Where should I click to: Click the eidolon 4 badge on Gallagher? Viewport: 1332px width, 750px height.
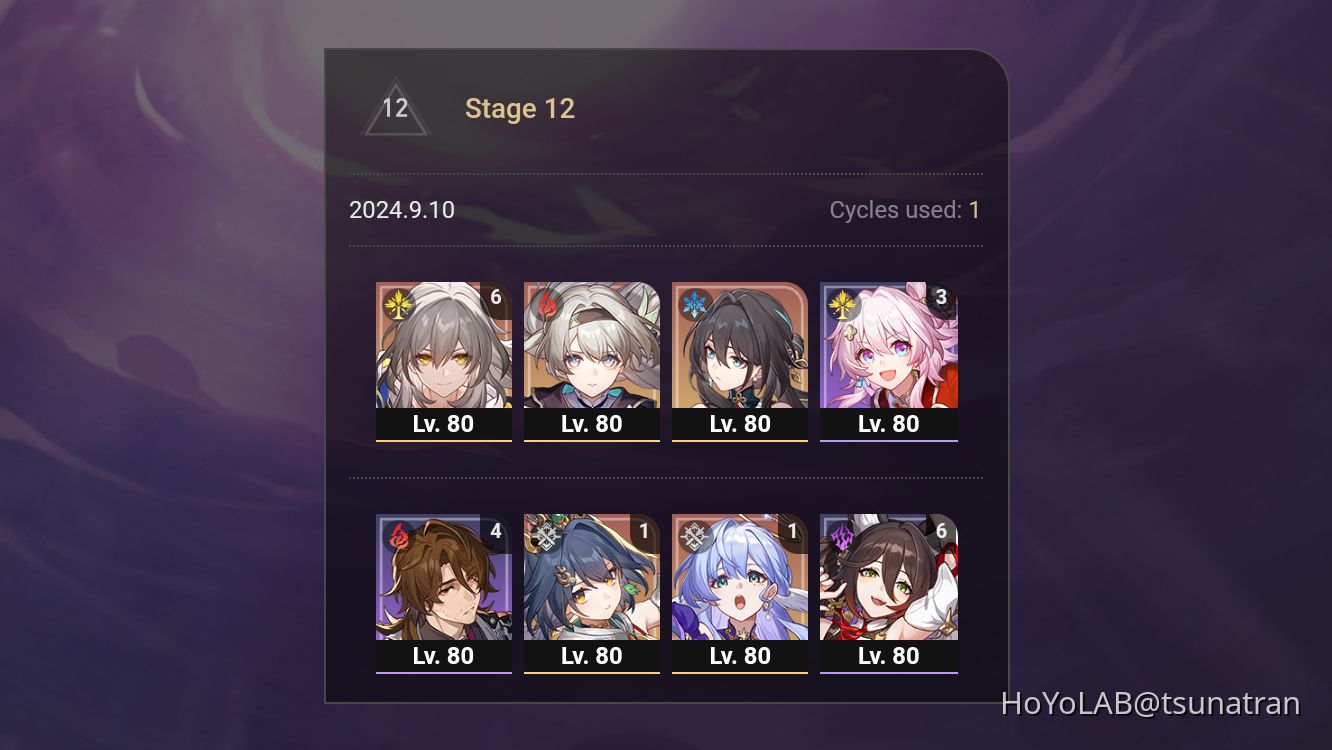point(495,531)
